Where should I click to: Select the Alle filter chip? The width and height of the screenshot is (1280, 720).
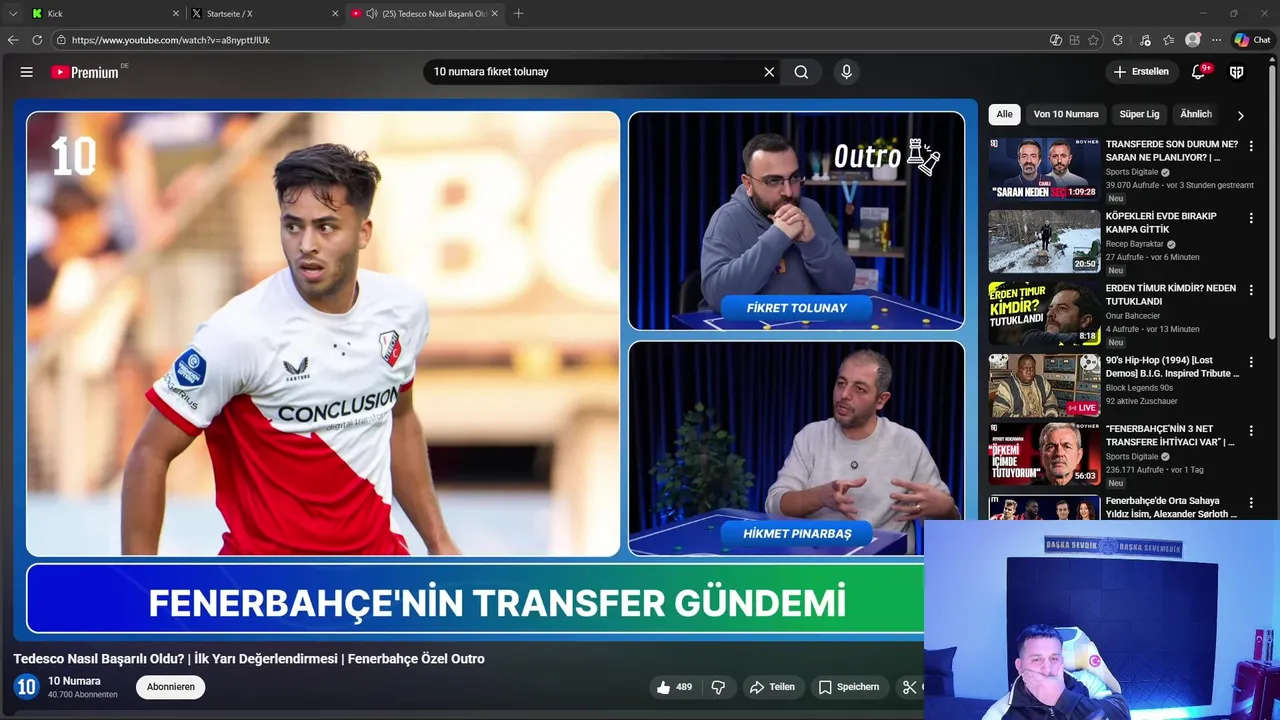(1004, 114)
